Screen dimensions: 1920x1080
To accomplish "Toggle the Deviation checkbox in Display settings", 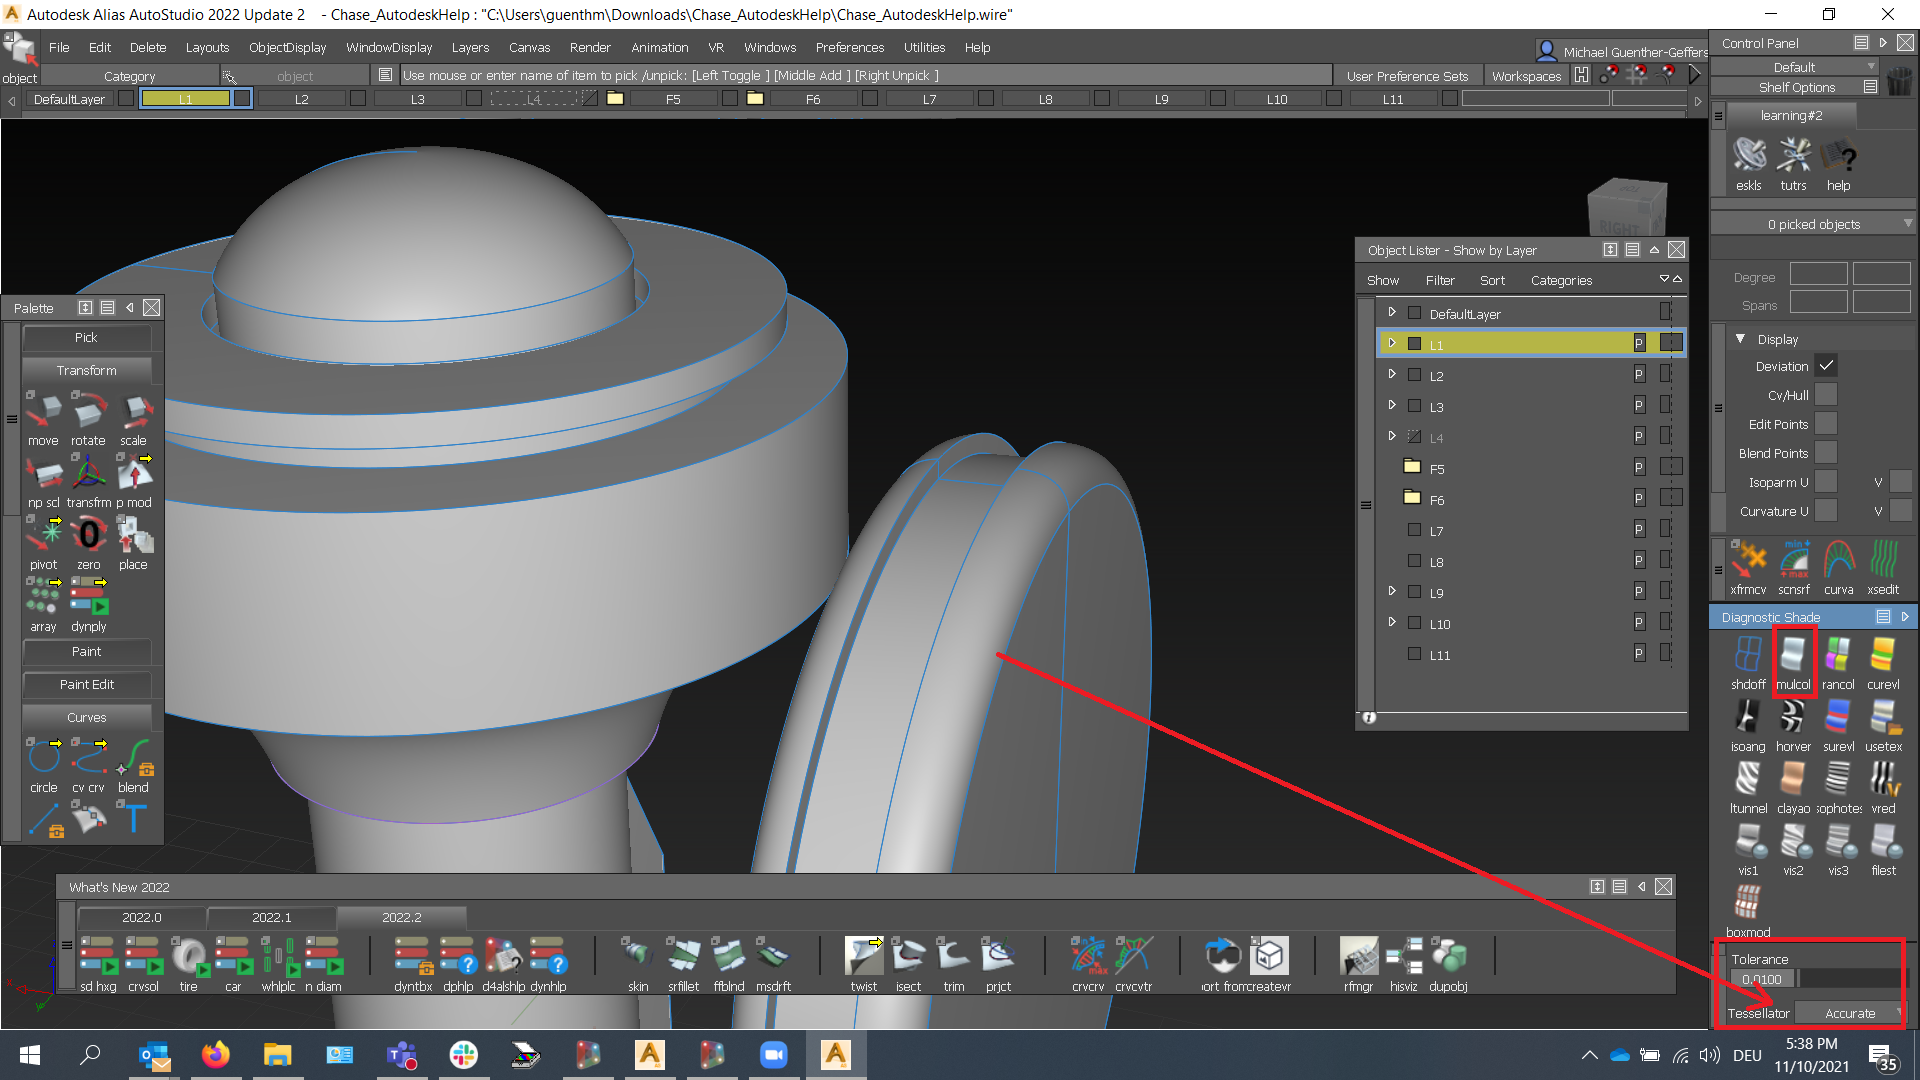I will coord(1827,365).
